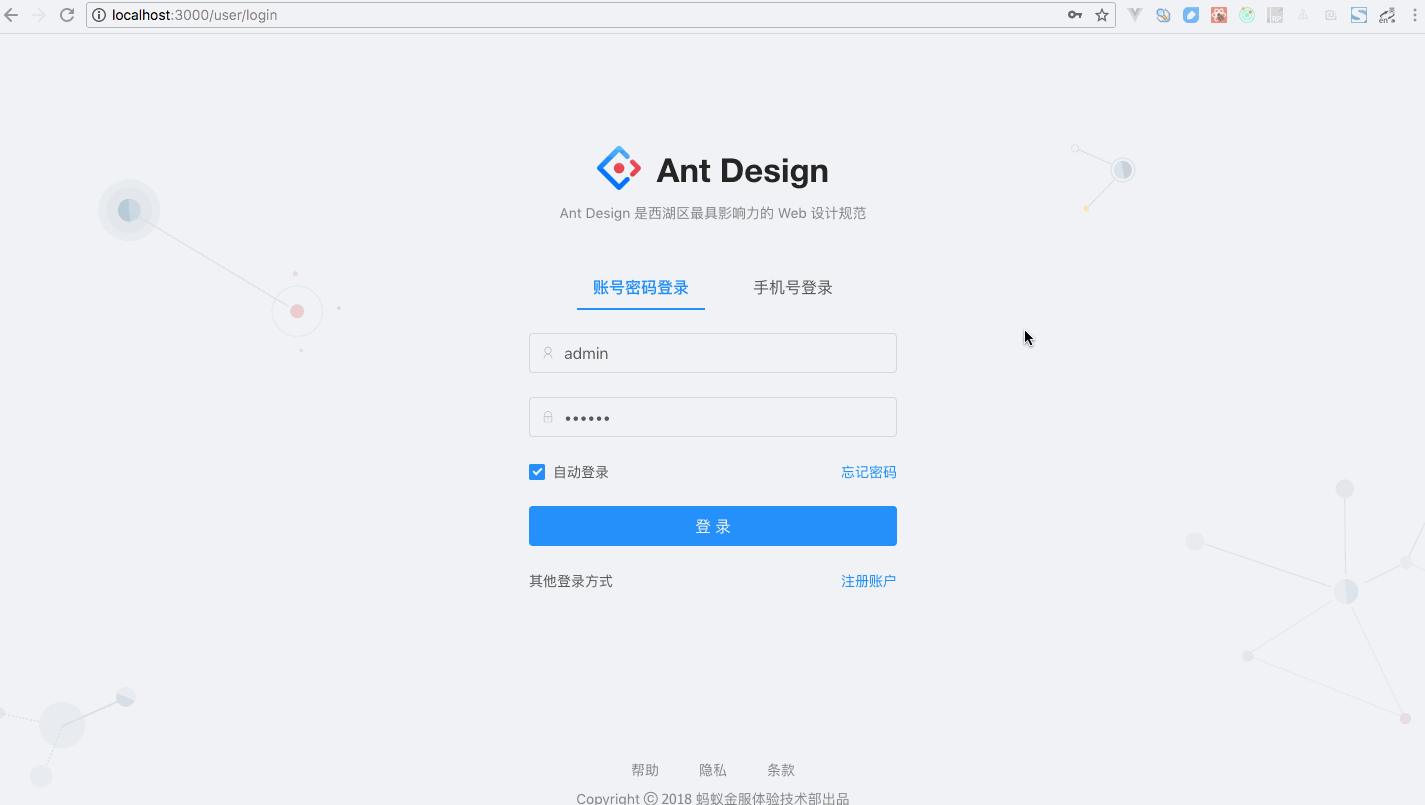The image size is (1425, 805).
Task: Open the 条款 footer link
Action: click(x=781, y=770)
